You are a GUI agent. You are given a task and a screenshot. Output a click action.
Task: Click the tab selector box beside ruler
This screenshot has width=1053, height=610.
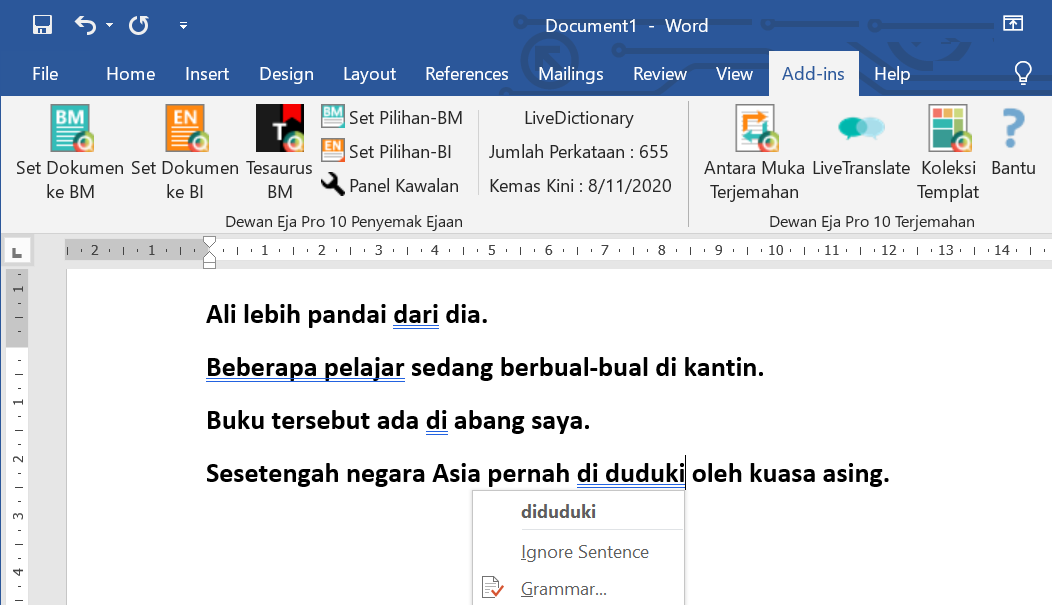point(18,250)
